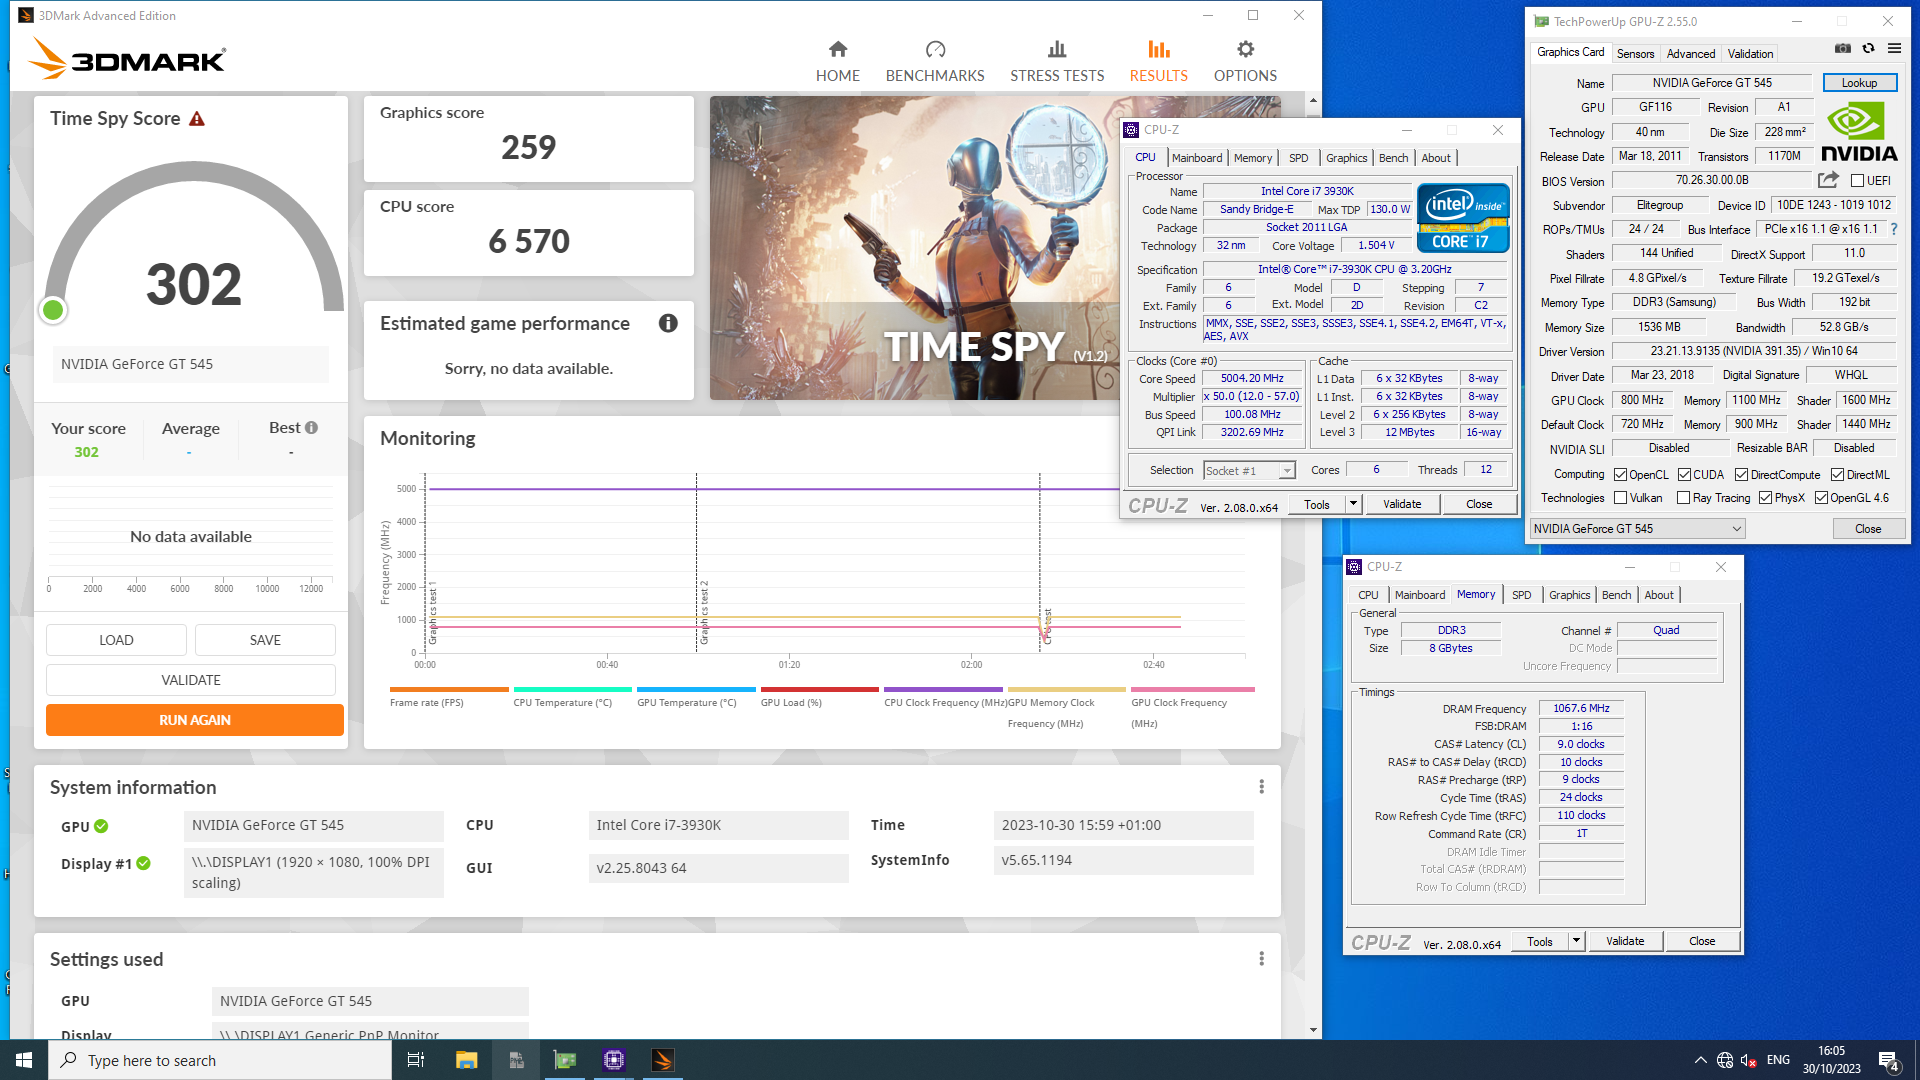Open the GPU-Z hamburger menu

[x=1894, y=48]
